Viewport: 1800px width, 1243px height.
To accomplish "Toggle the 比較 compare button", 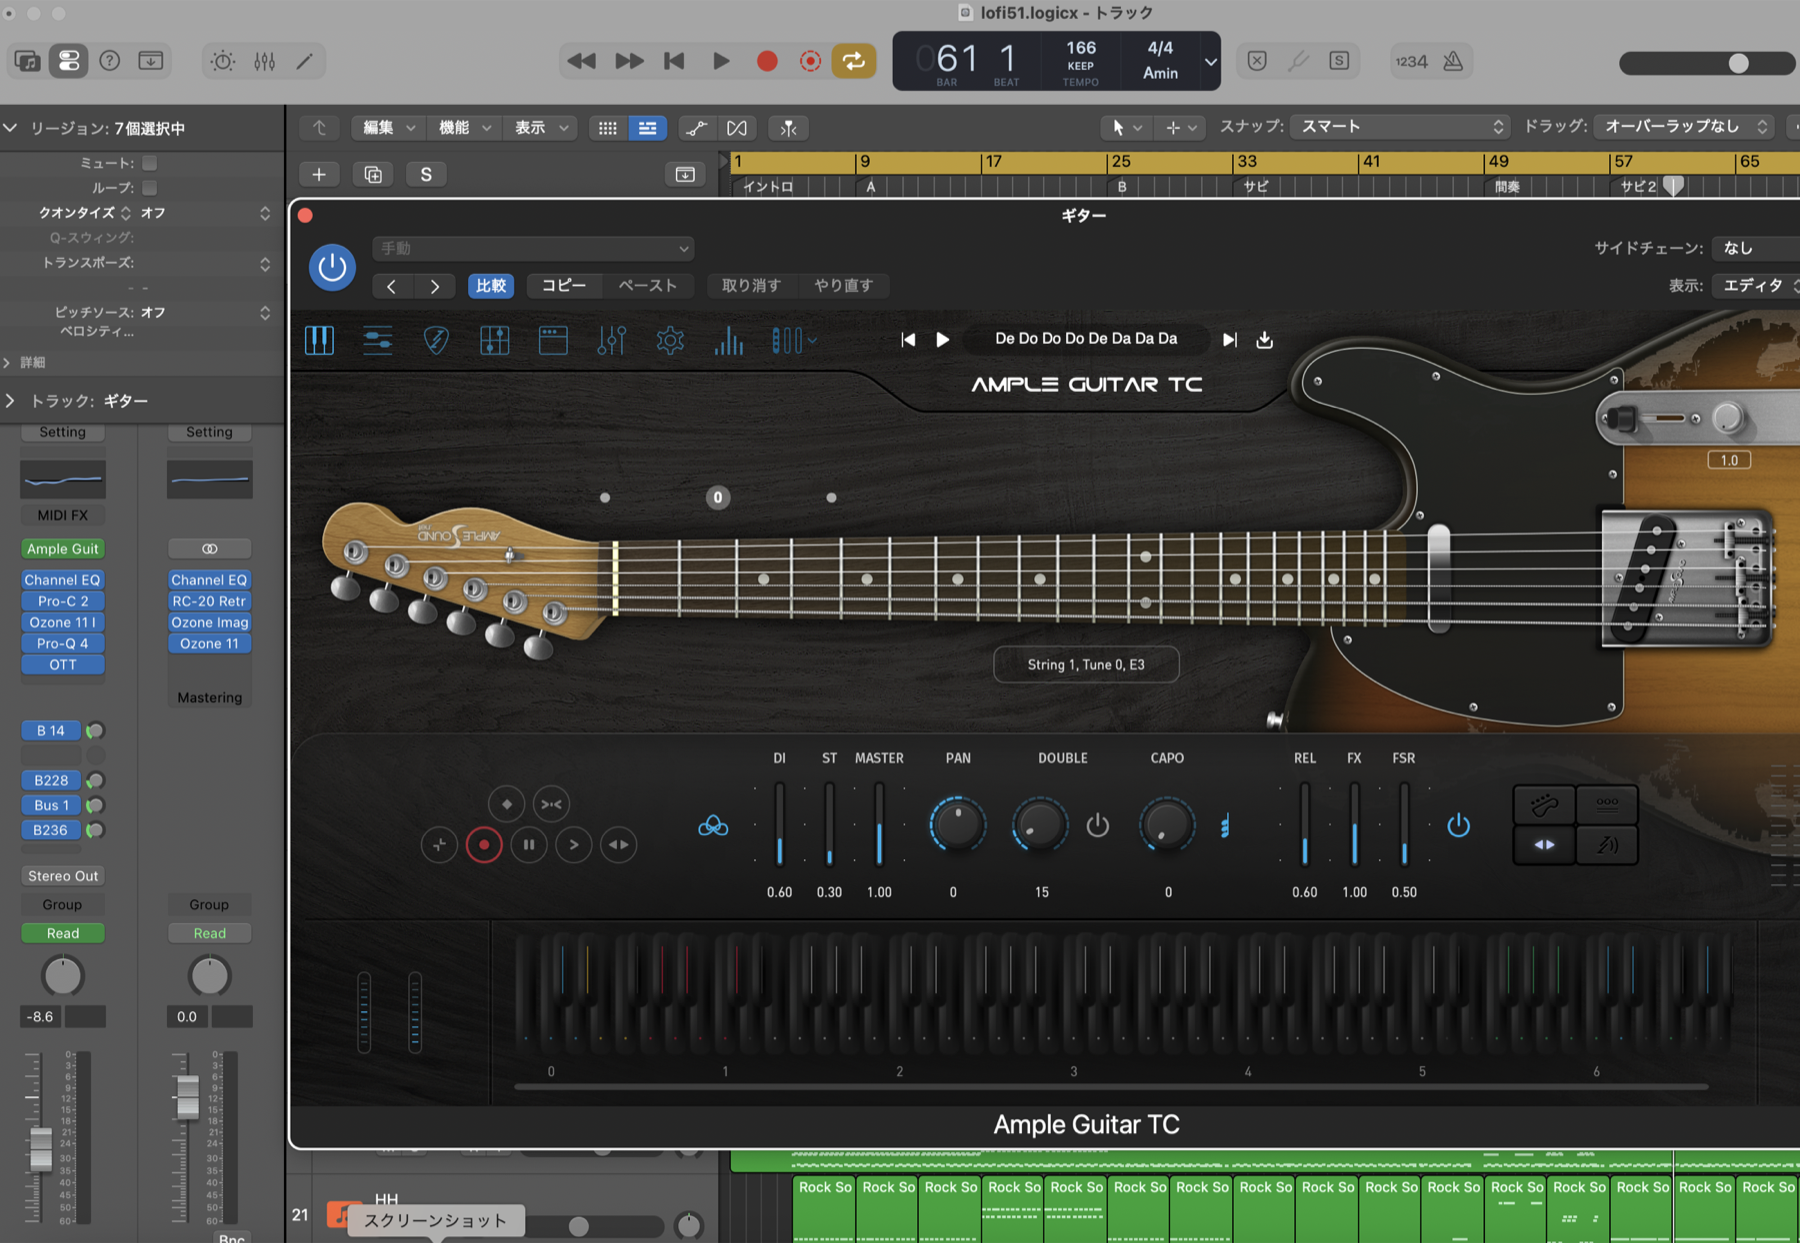I will pyautogui.click(x=491, y=286).
